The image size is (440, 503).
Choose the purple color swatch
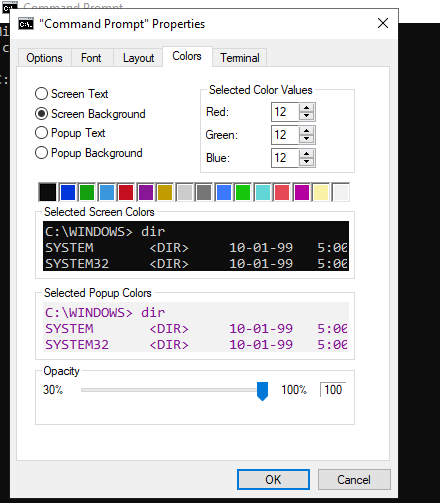pyautogui.click(x=146, y=192)
